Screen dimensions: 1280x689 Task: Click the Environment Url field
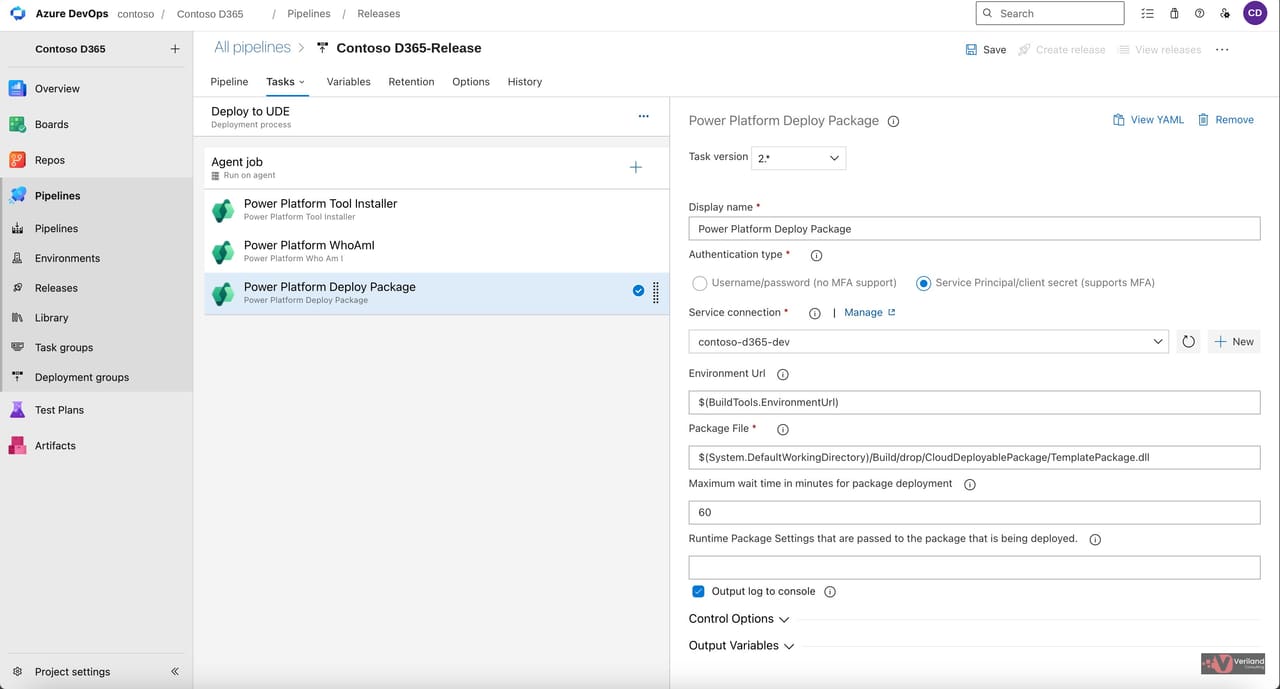(974, 402)
